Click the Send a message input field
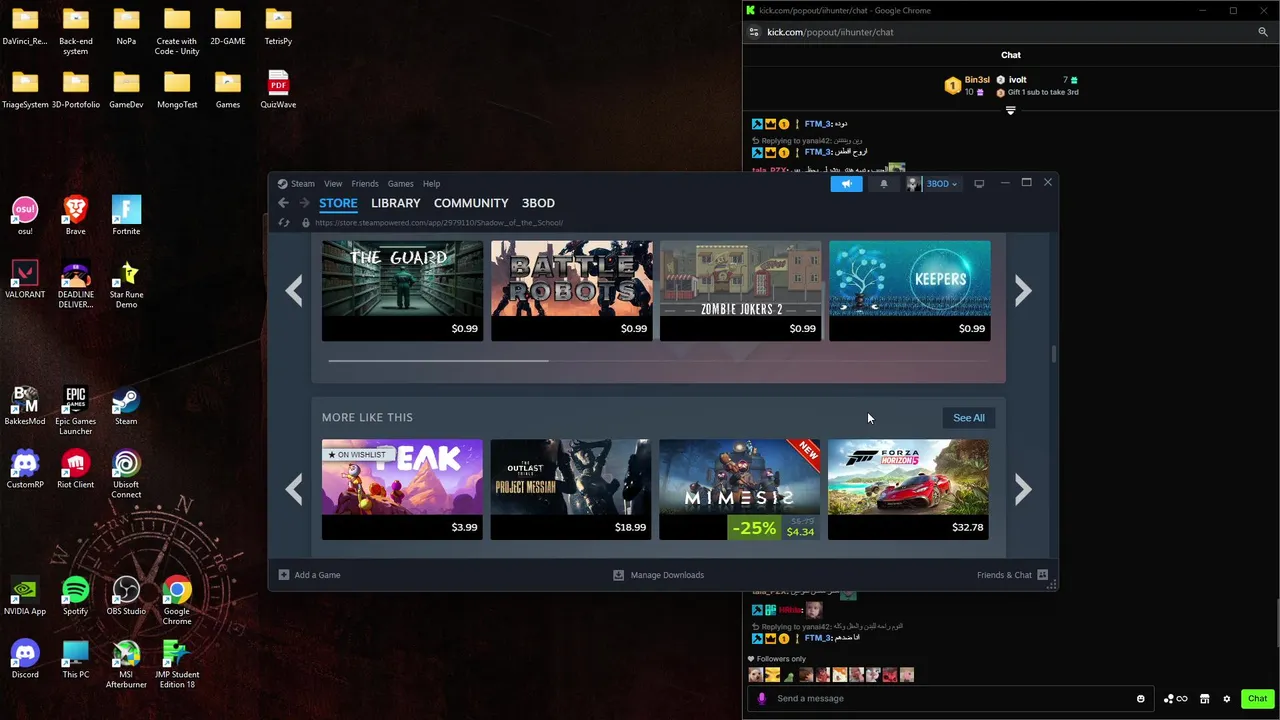 [x=950, y=699]
